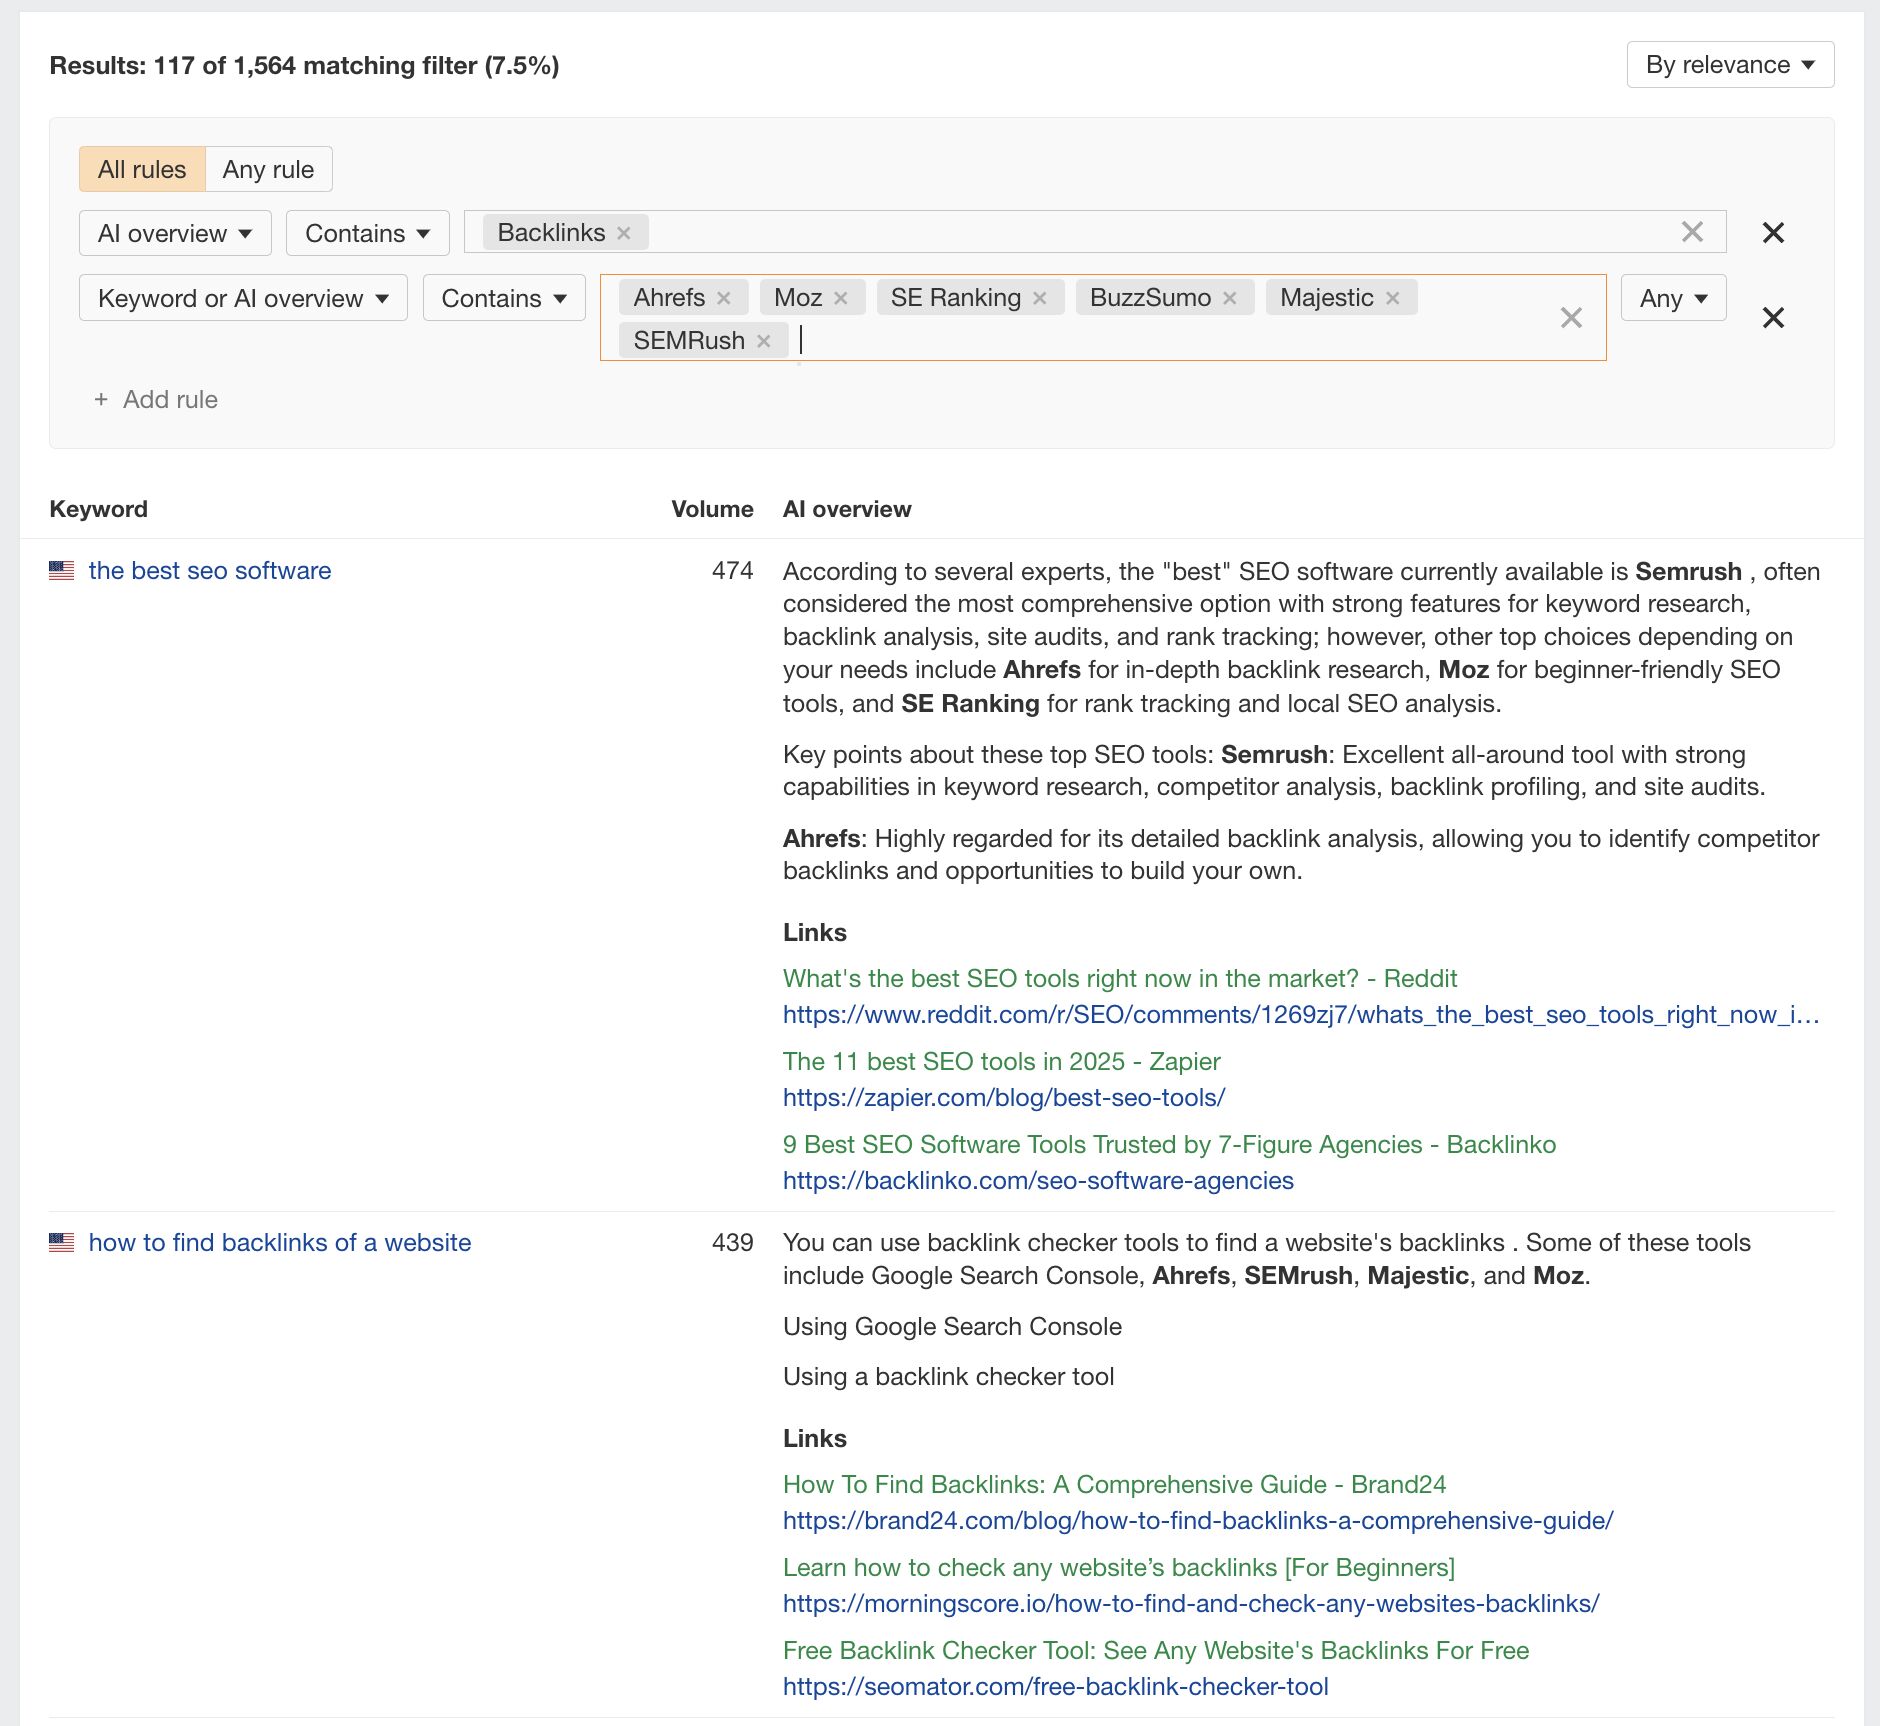Delete the first filter rule entirely
The height and width of the screenshot is (1726, 1880).
click(x=1773, y=232)
